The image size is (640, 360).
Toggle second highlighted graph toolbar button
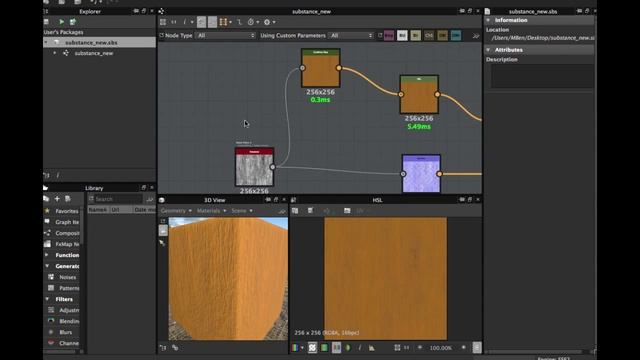pos(212,22)
